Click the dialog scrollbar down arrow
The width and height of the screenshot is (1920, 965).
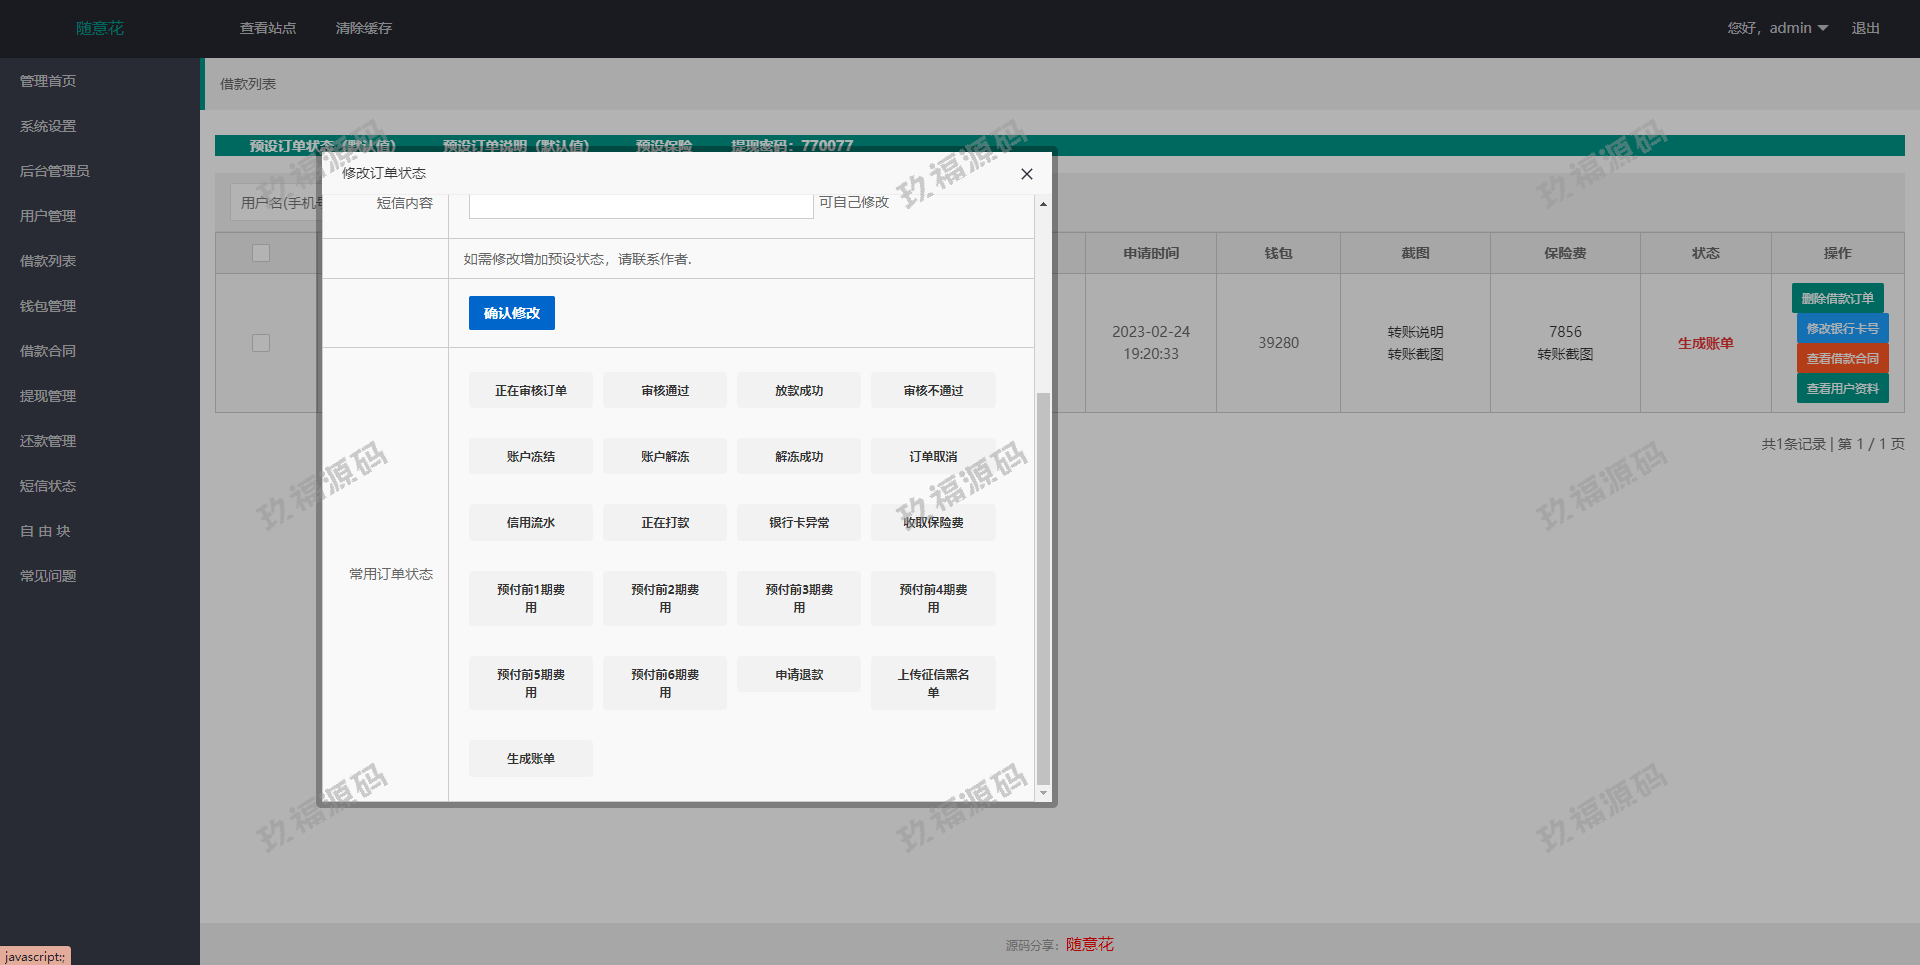1043,793
